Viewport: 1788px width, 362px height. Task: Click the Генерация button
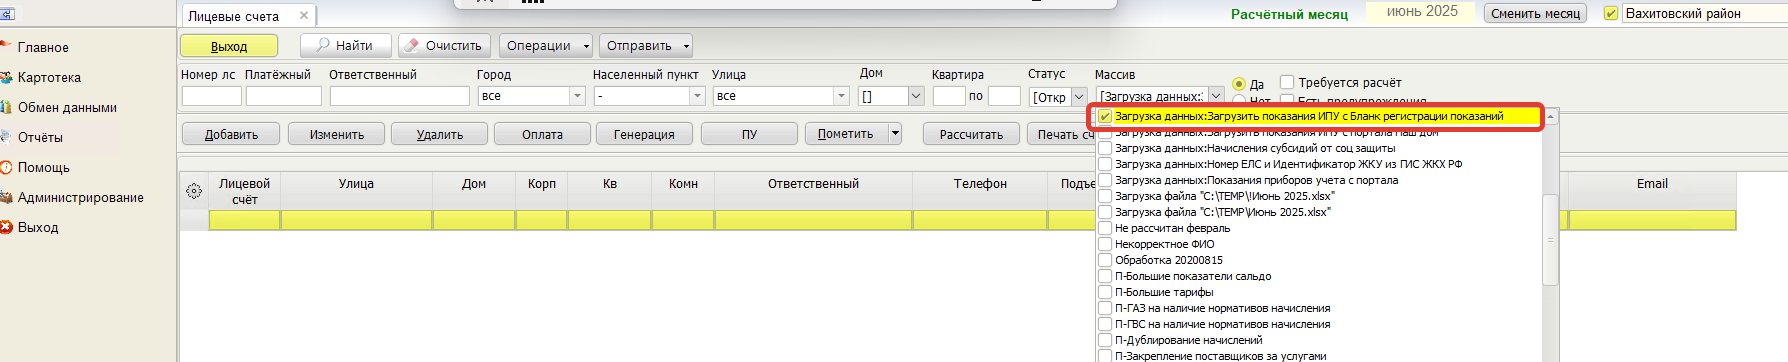(x=644, y=134)
